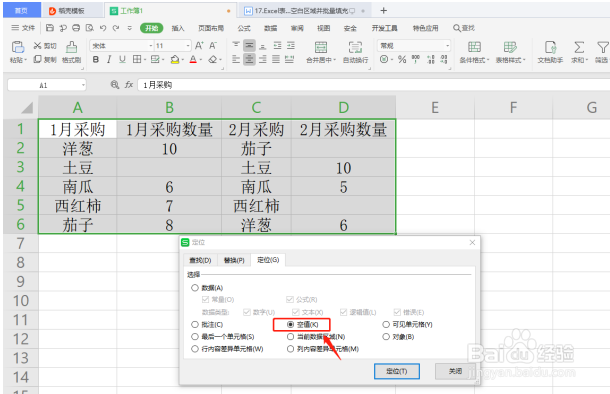Viewport: 610px width, 394px height.
Task: Click the fx insert function icon
Action: click(129, 84)
